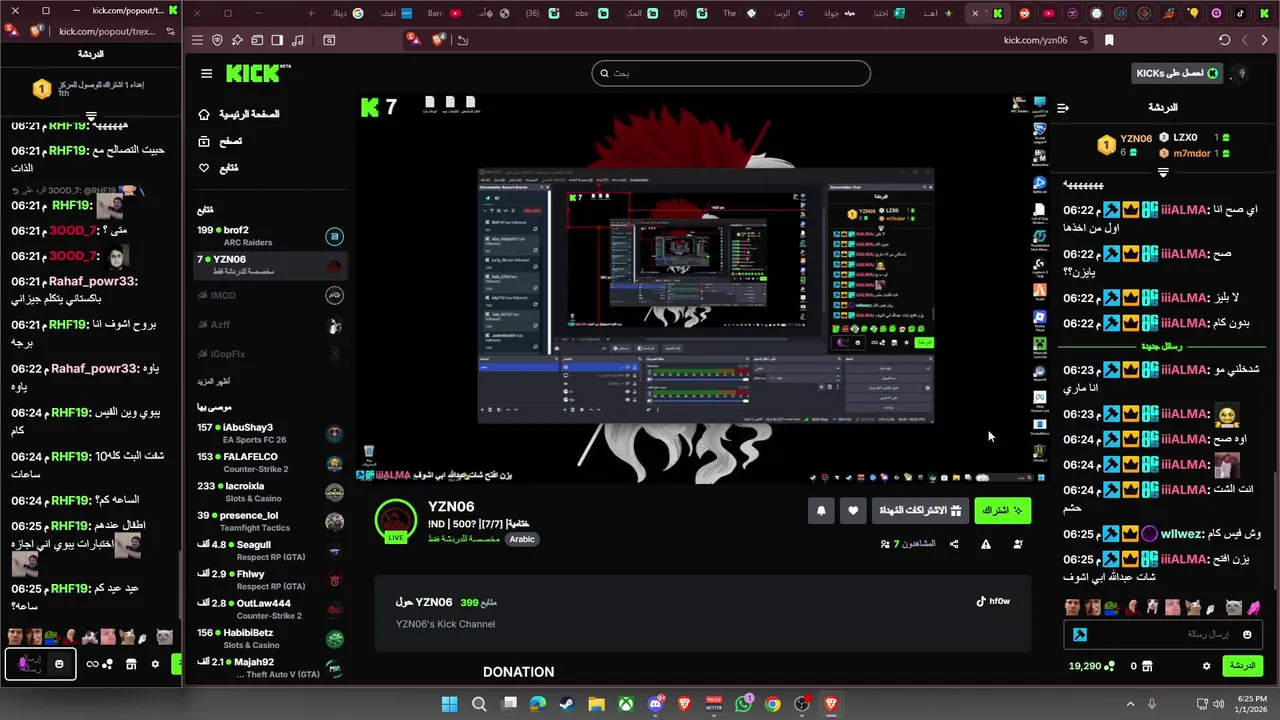Click username wllwez in chat
The width and height of the screenshot is (1280, 720).
coord(1181,534)
